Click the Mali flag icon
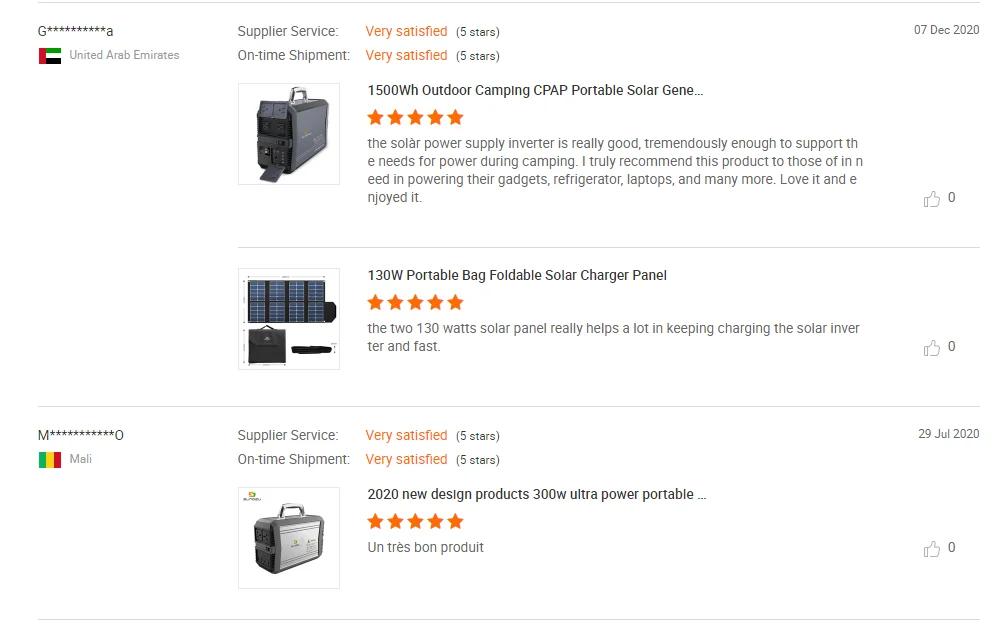1004x621 pixels. [x=50, y=460]
